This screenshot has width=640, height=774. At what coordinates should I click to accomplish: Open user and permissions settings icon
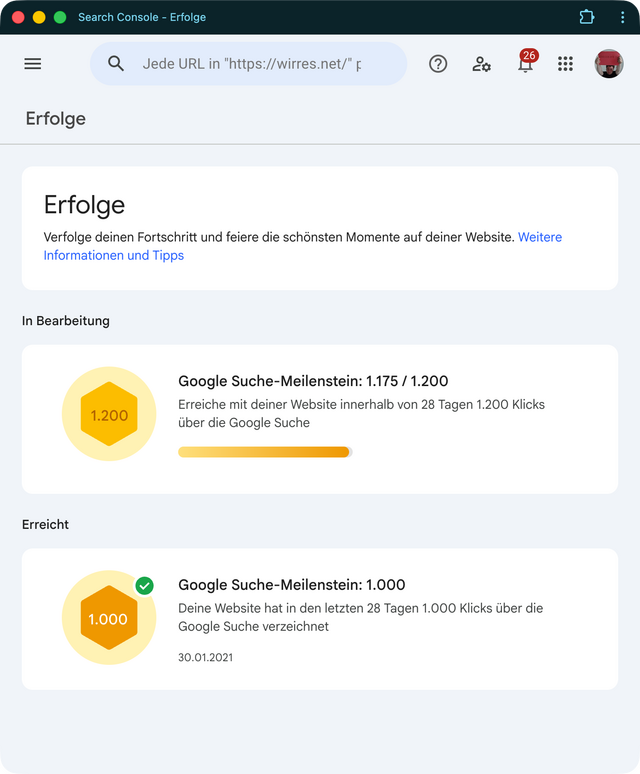481,64
